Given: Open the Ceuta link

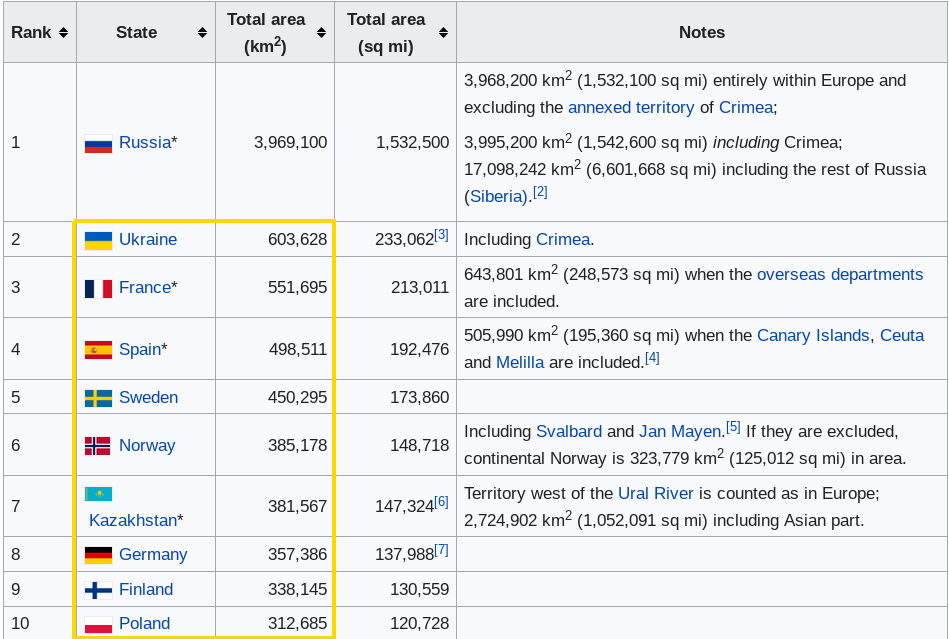Looking at the screenshot, I should tap(902, 335).
